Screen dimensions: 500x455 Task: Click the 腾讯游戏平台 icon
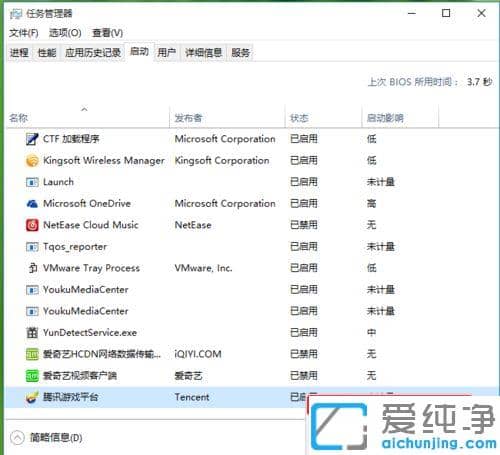coord(32,397)
